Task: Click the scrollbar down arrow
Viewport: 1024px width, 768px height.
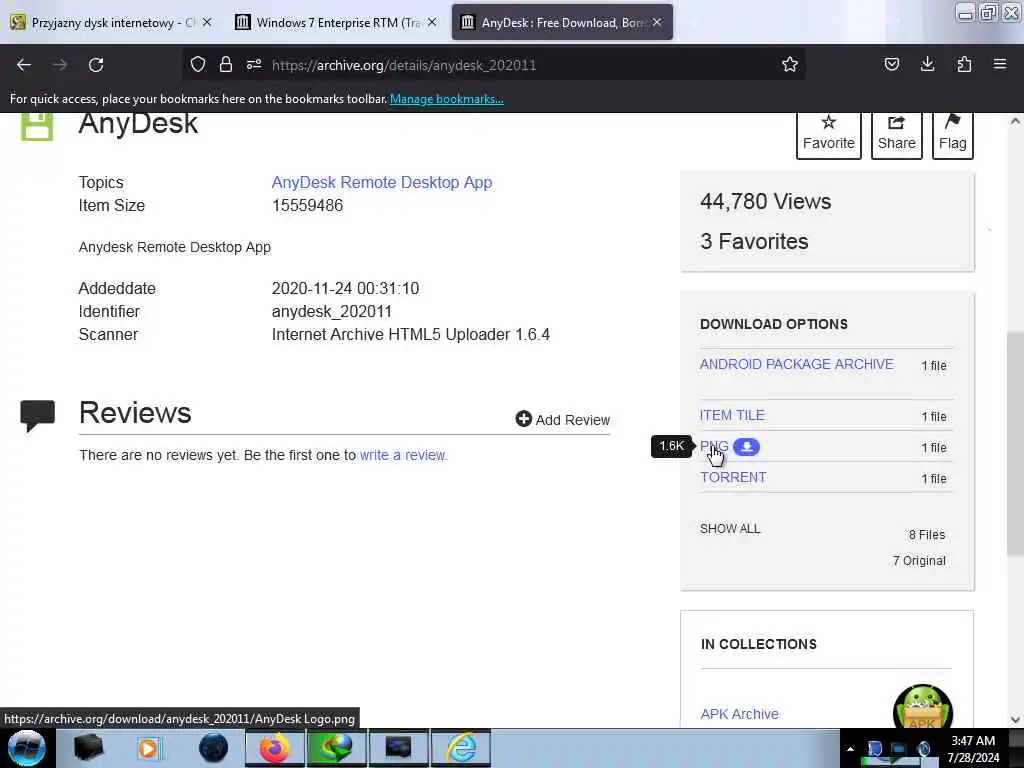Action: [x=1015, y=720]
